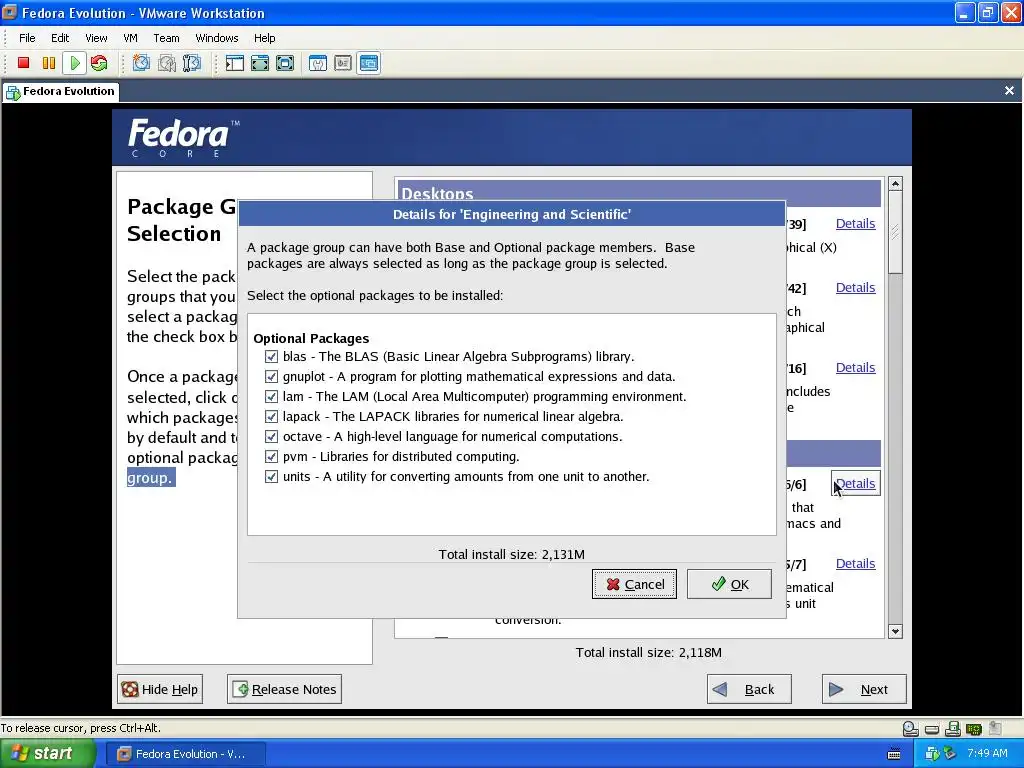
Task: Click the Safely Remove Hardware tray icon
Action: (x=949, y=754)
